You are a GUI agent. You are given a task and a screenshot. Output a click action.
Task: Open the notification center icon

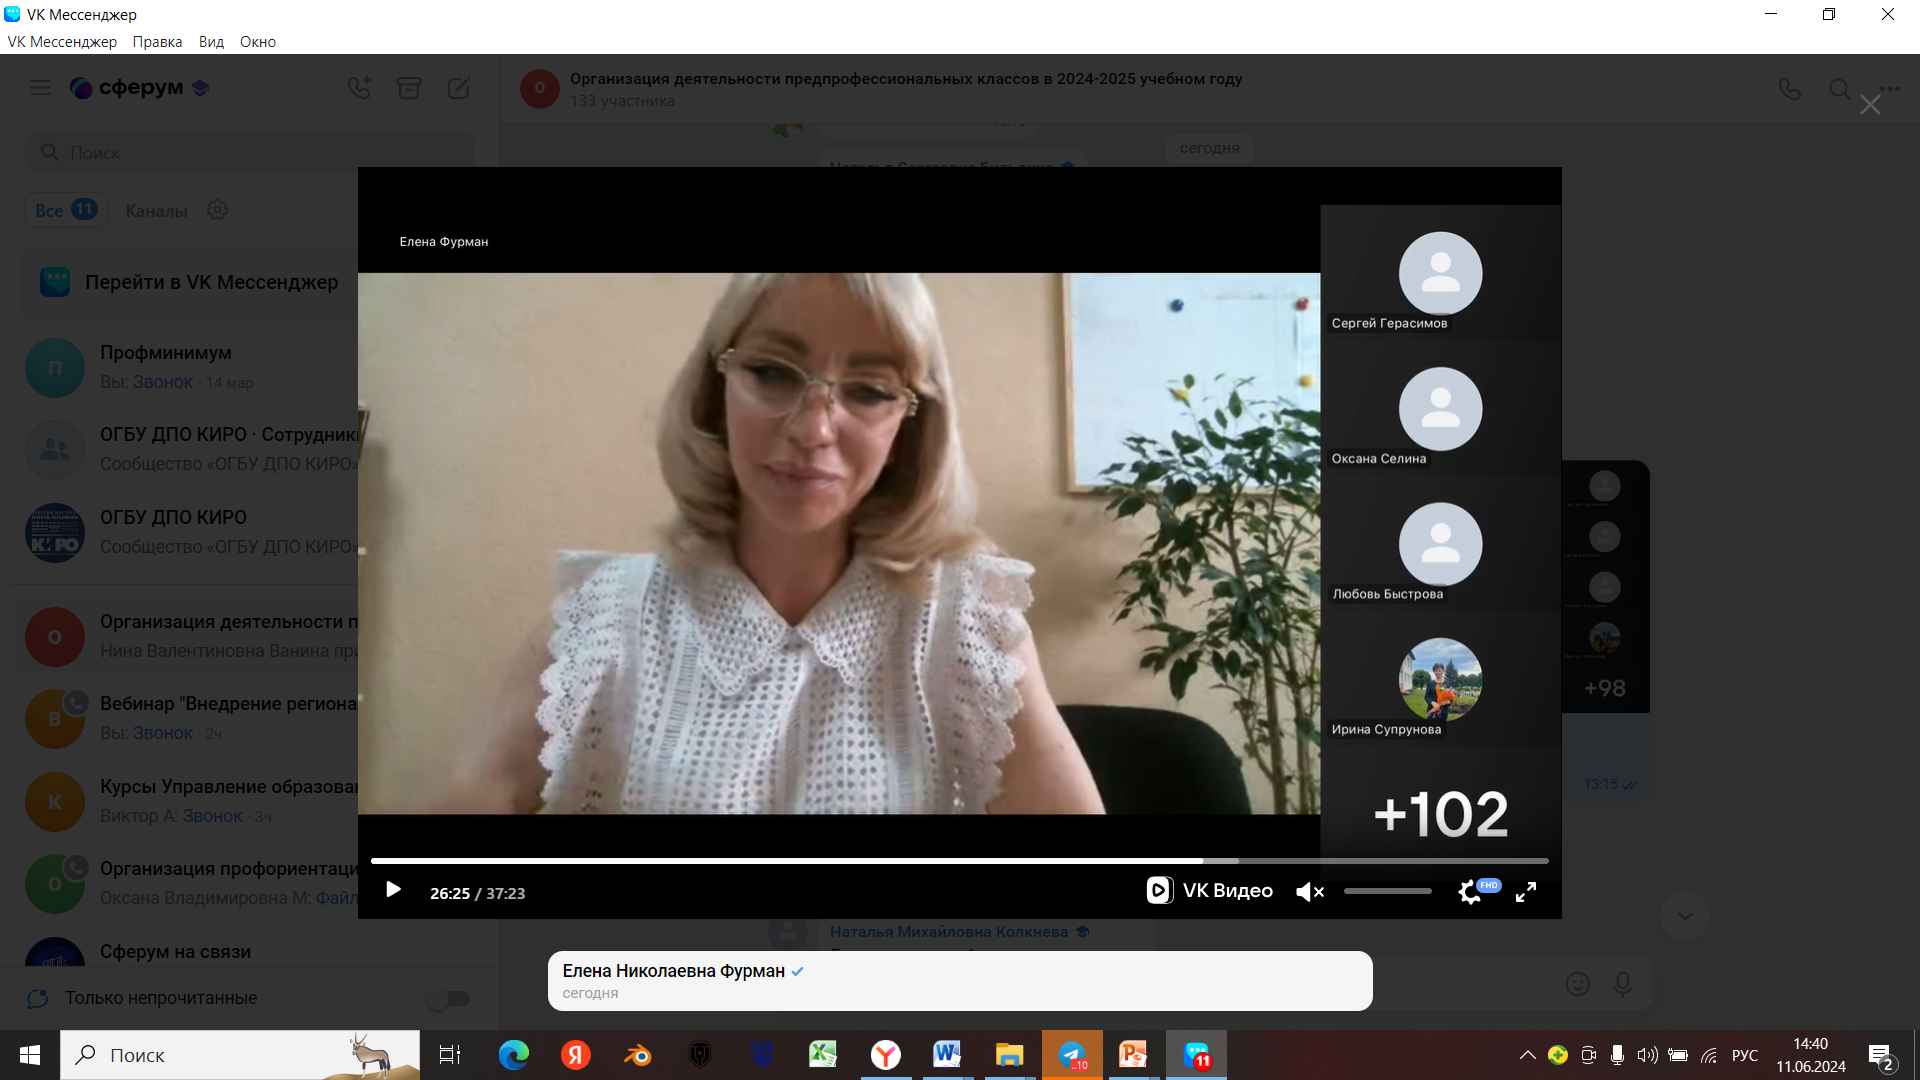[1880, 1055]
